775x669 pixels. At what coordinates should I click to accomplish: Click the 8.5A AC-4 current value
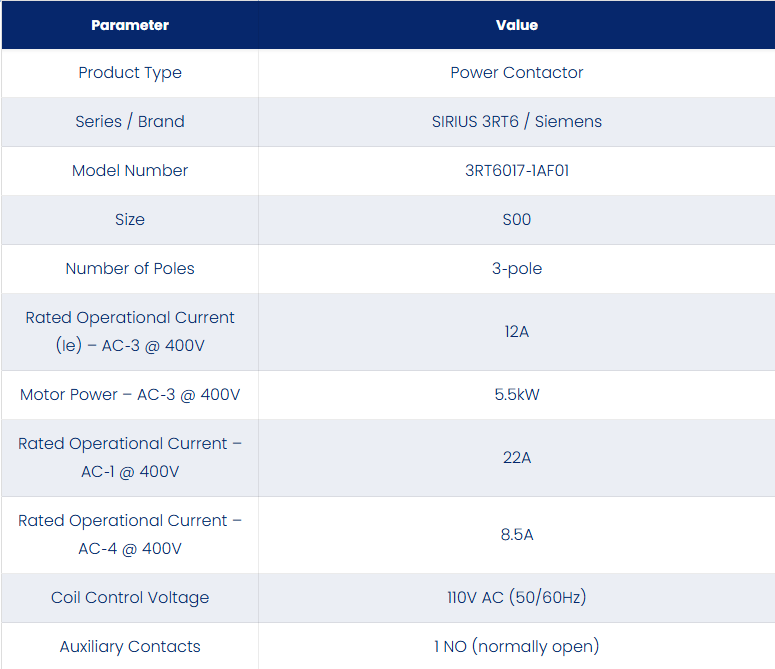pyautogui.click(x=517, y=535)
